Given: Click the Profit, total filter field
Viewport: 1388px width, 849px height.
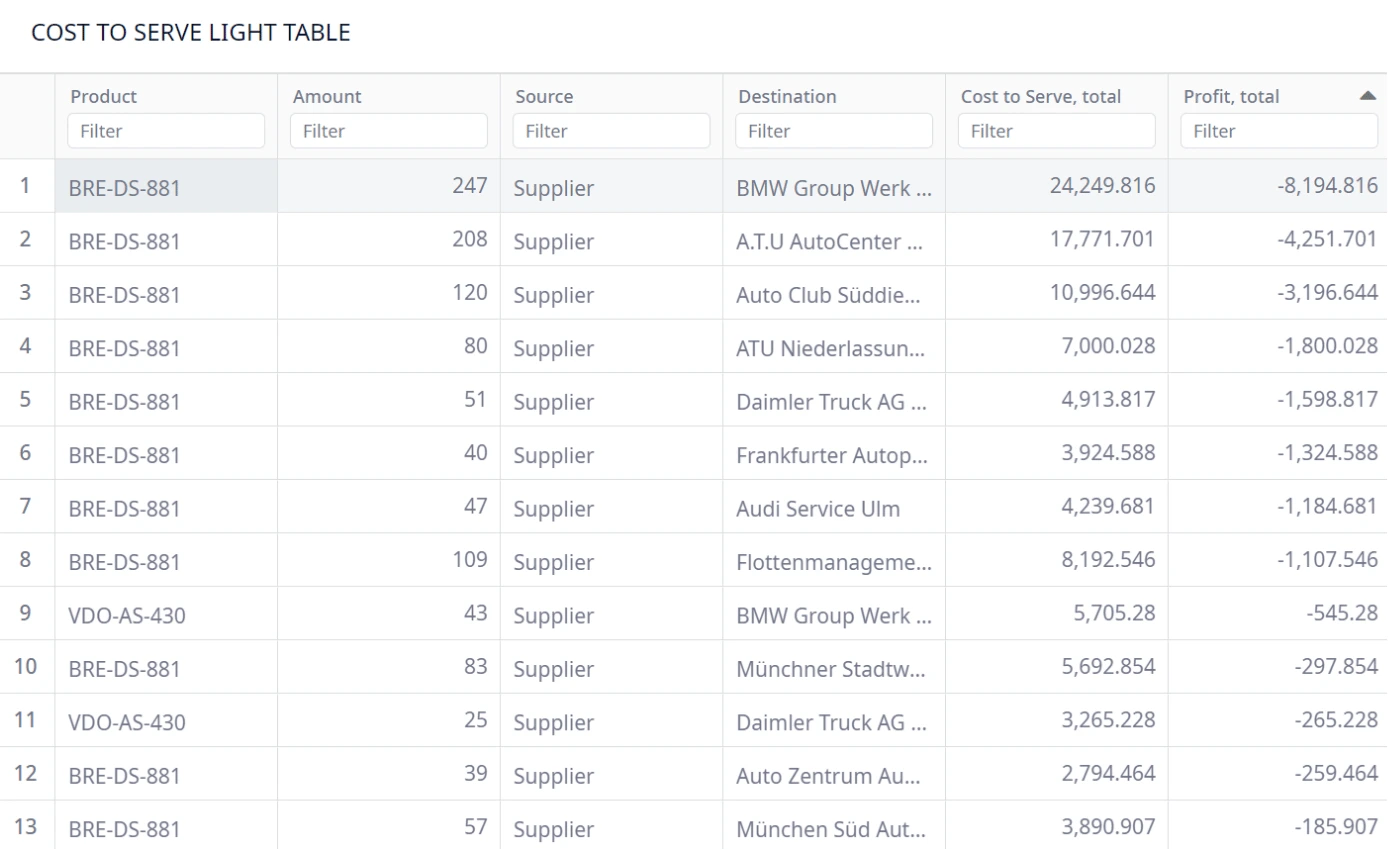Looking at the screenshot, I should 1279,131.
